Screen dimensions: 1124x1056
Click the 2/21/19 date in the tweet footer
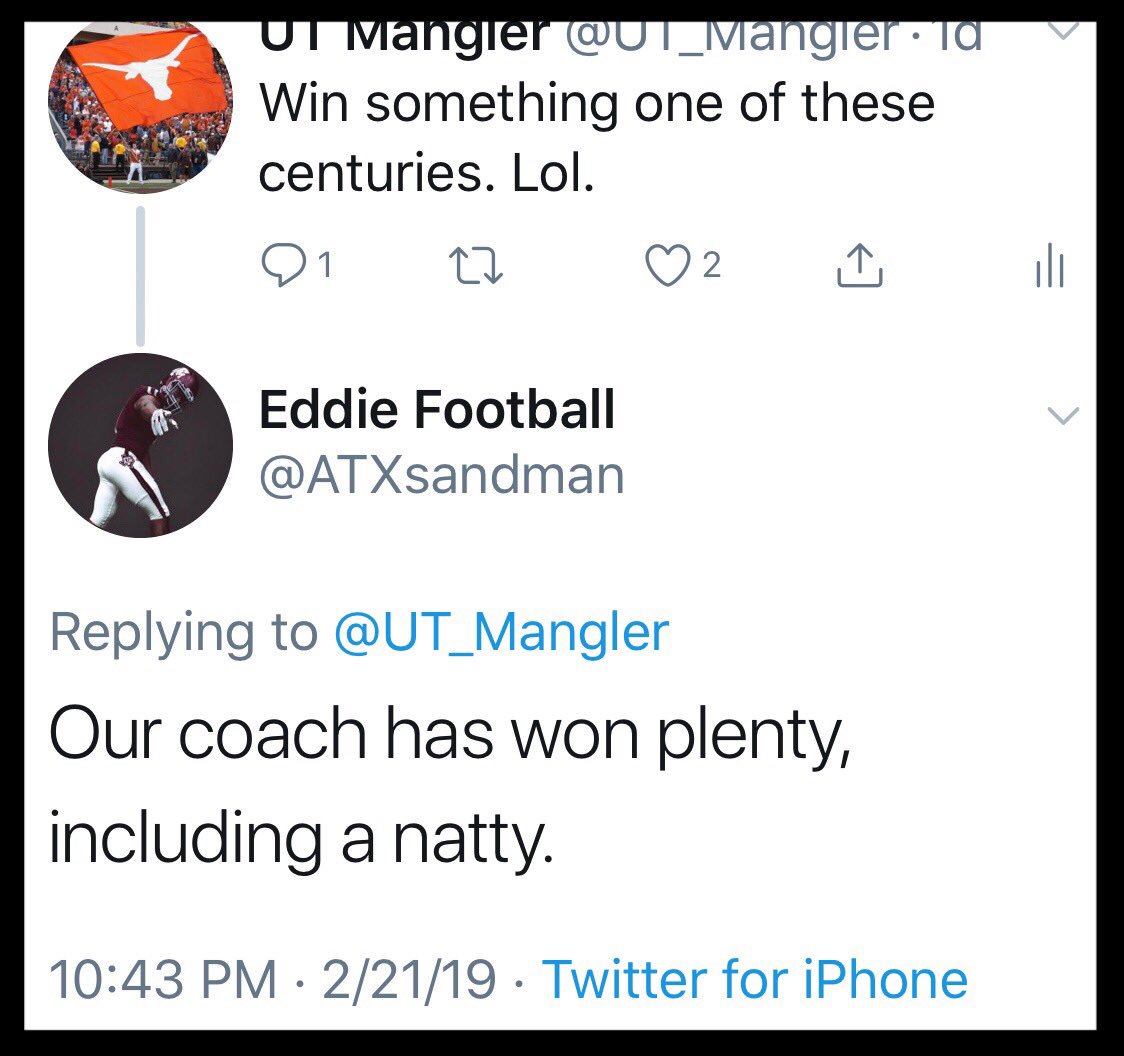point(409,979)
